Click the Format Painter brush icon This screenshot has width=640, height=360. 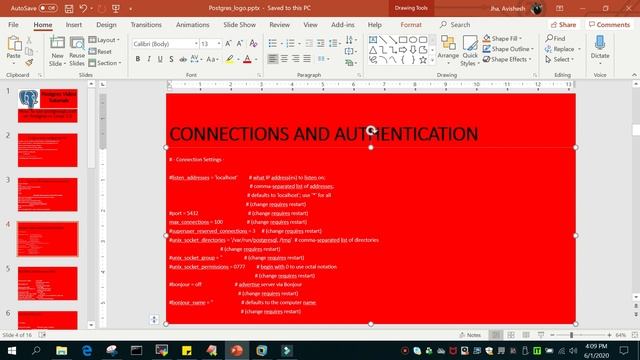[x=29, y=62]
